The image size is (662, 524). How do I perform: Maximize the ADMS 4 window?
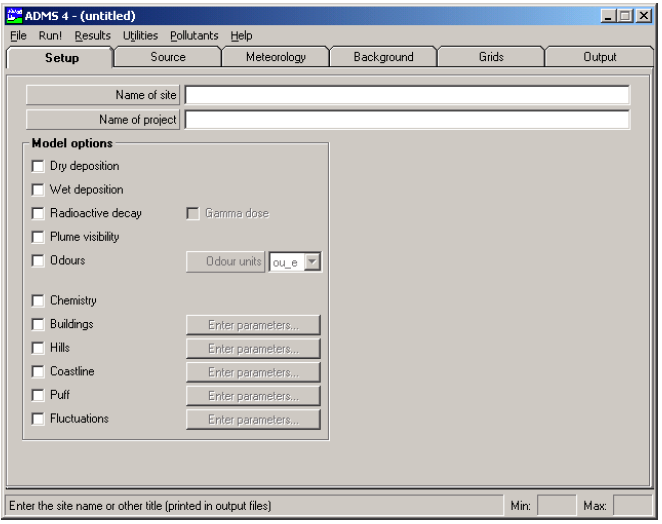click(x=625, y=16)
